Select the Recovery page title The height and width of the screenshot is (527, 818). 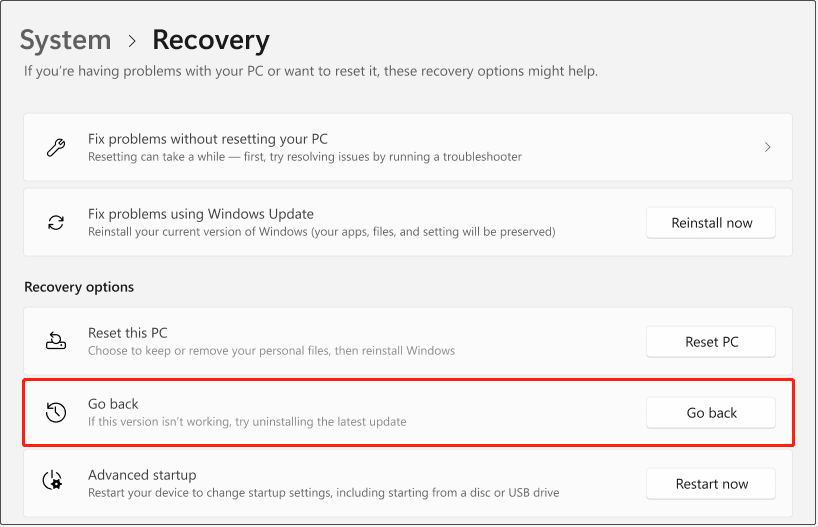210,41
